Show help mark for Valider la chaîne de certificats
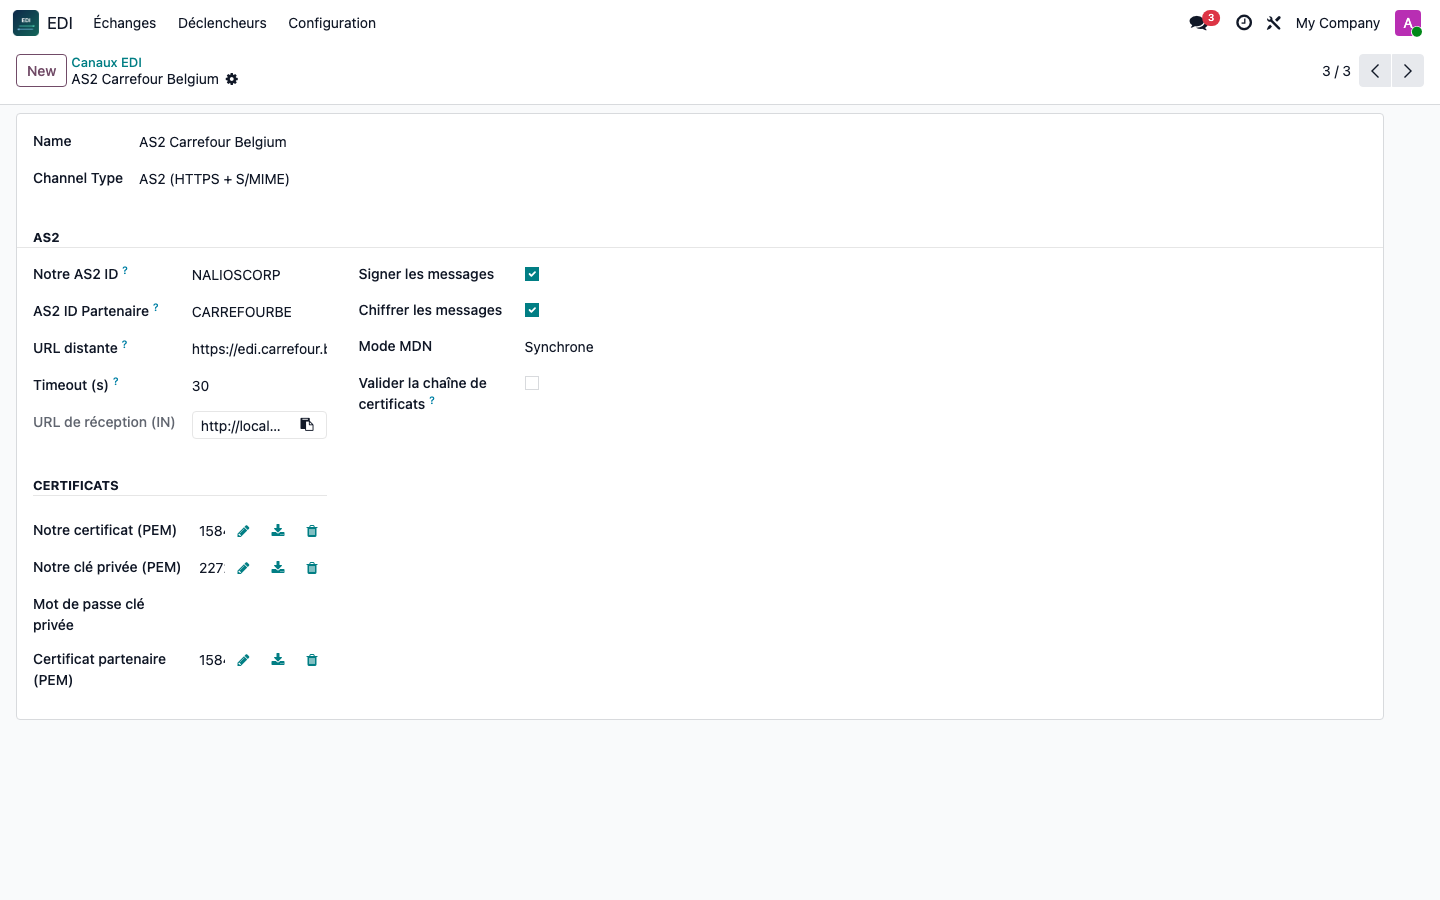Screen dimensions: 1440x900 [432, 400]
